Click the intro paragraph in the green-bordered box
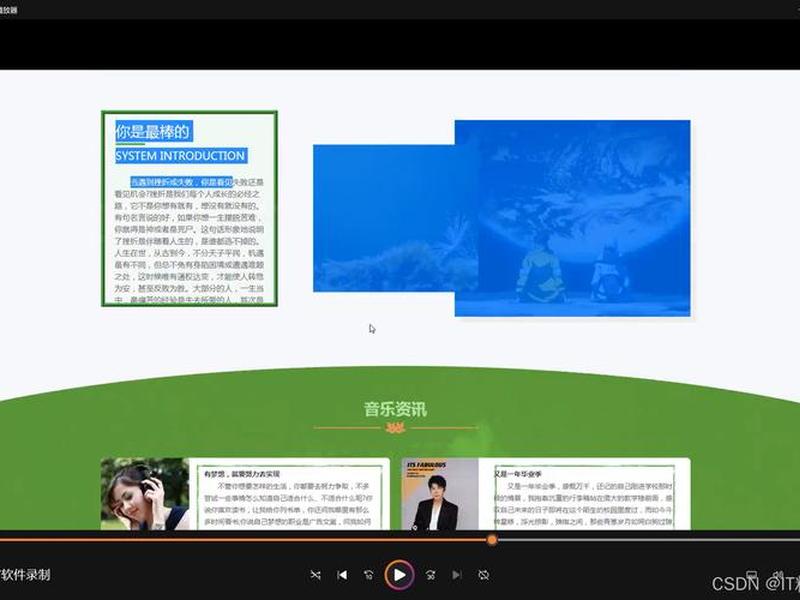The image size is (800, 600). pos(189,241)
